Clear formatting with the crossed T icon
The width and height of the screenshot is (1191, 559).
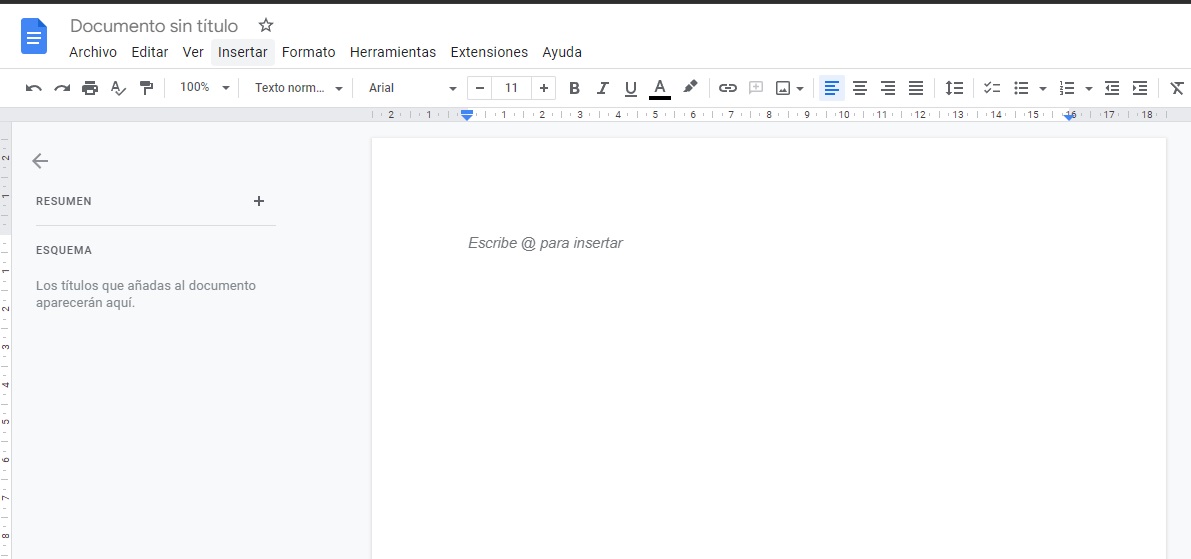coord(1177,88)
